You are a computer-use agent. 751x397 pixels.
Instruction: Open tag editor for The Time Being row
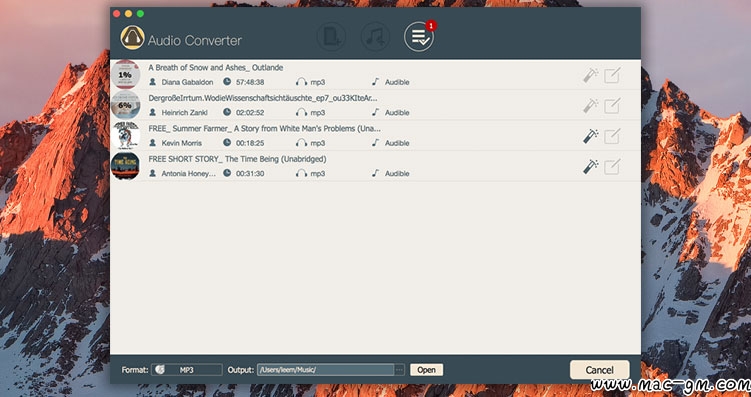click(612, 167)
